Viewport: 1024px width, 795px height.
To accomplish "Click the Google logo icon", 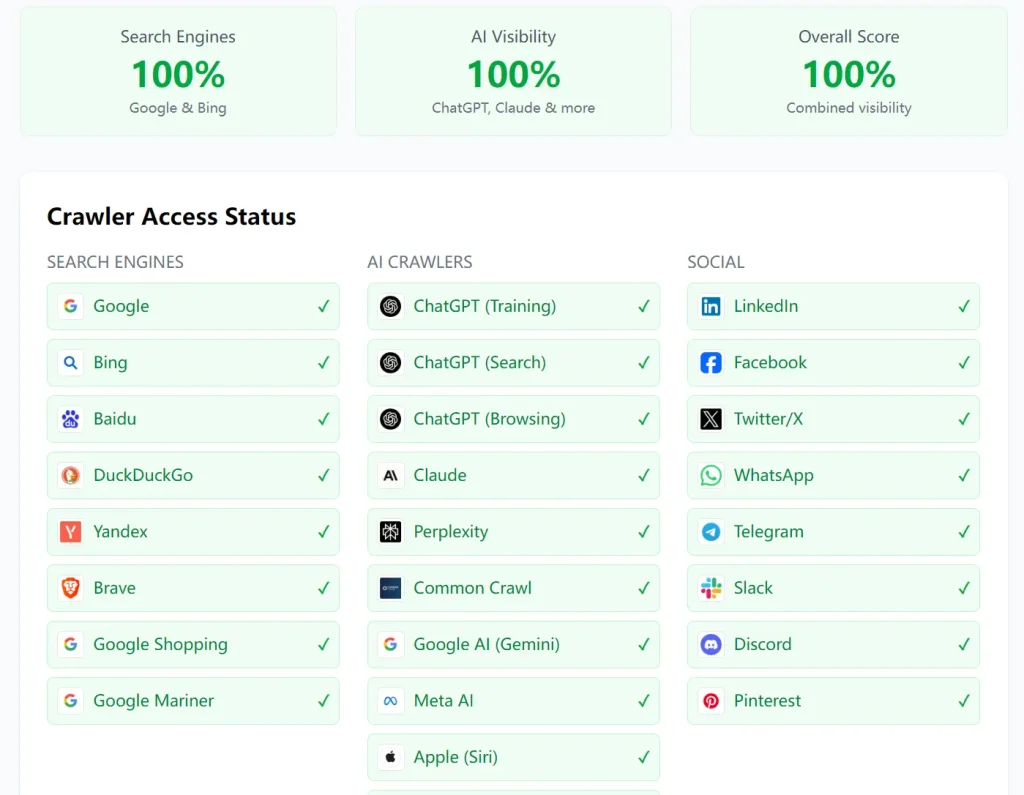I will [70, 306].
